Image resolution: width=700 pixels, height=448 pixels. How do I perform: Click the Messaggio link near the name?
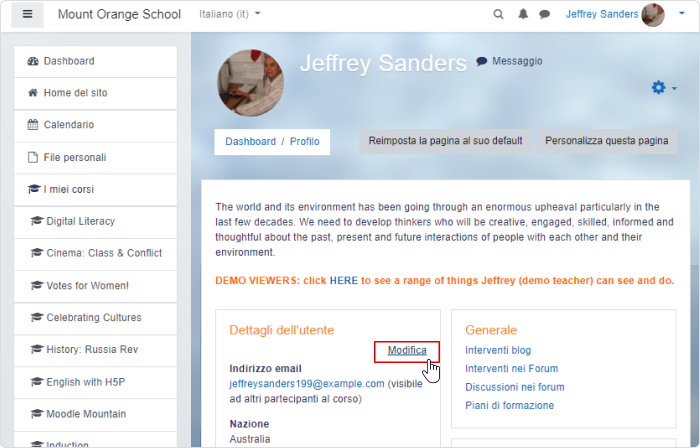tap(509, 61)
